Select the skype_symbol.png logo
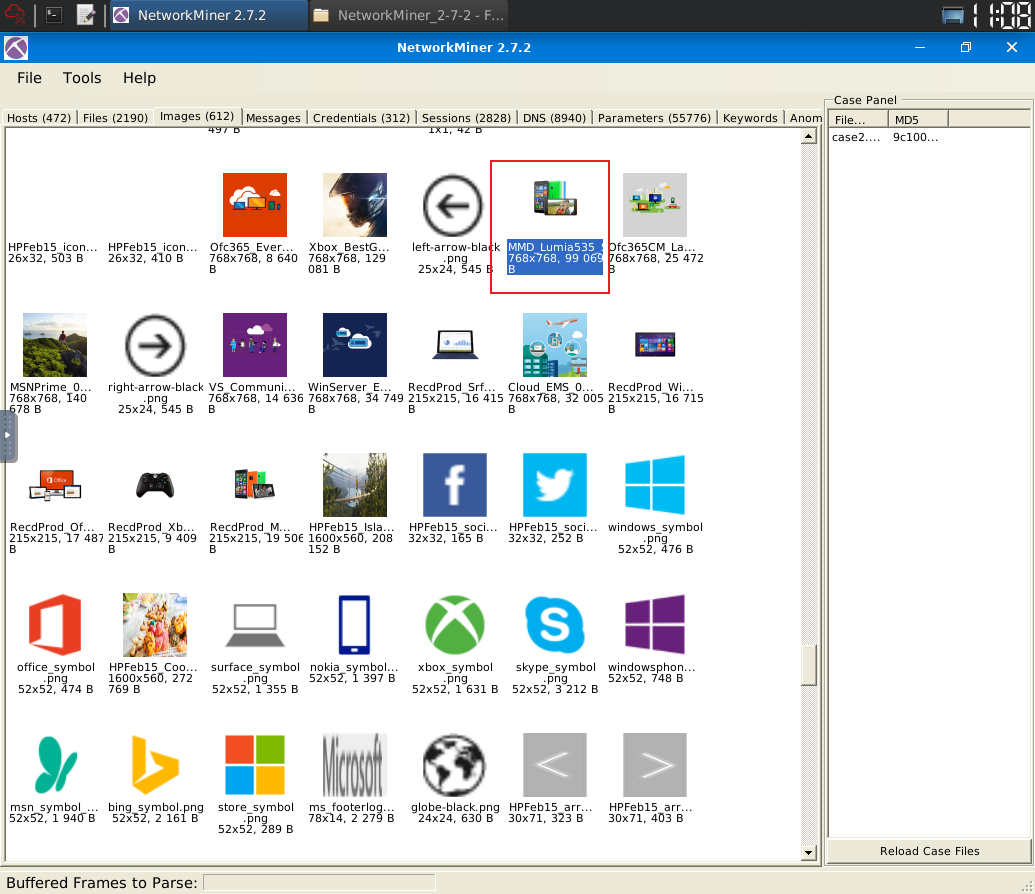Viewport: 1035px width, 894px height. (x=554, y=625)
